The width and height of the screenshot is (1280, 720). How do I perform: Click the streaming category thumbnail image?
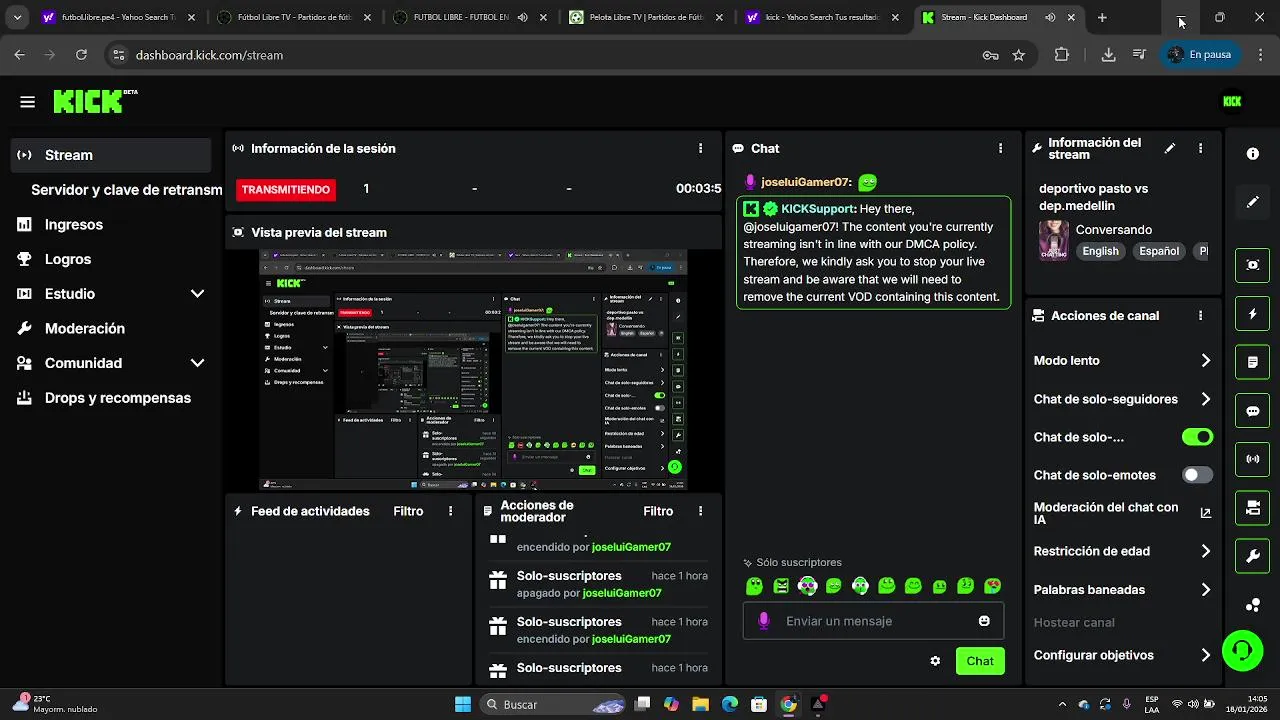pyautogui.click(x=1053, y=240)
